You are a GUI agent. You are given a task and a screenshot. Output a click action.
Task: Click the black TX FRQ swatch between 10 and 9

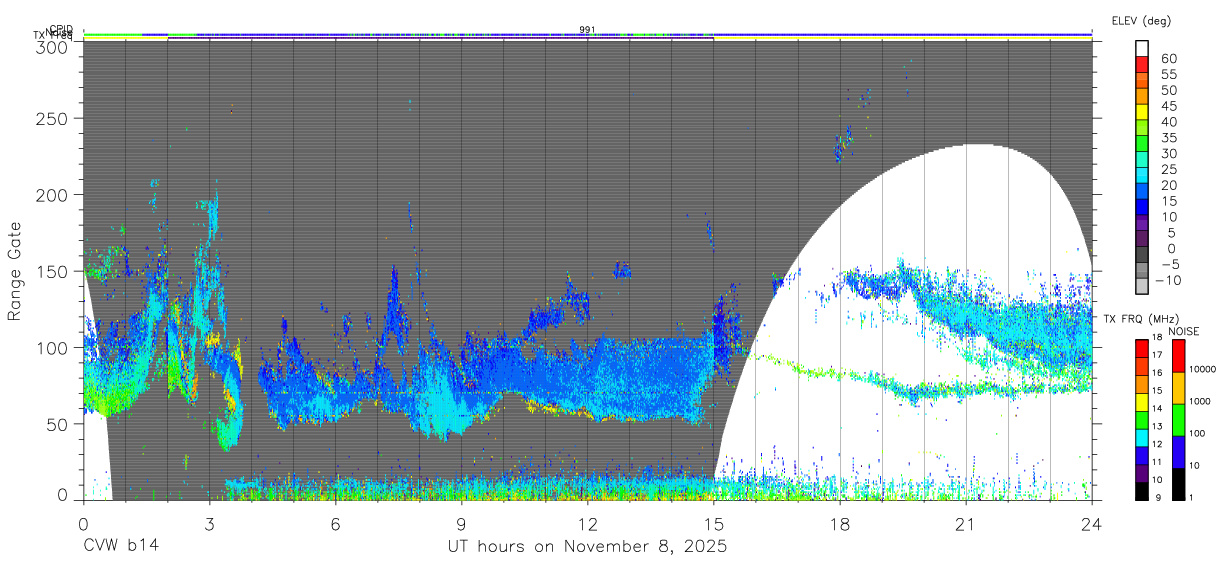click(1142, 490)
